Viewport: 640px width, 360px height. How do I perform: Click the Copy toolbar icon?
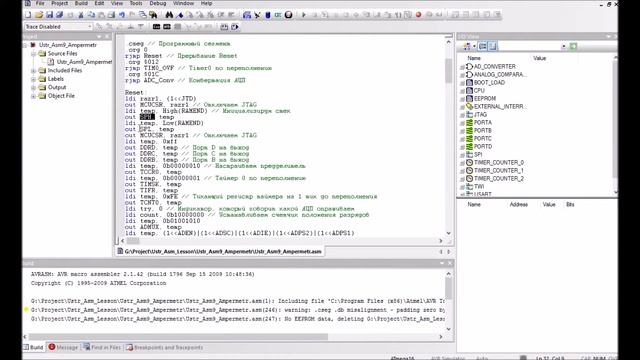coord(91,15)
